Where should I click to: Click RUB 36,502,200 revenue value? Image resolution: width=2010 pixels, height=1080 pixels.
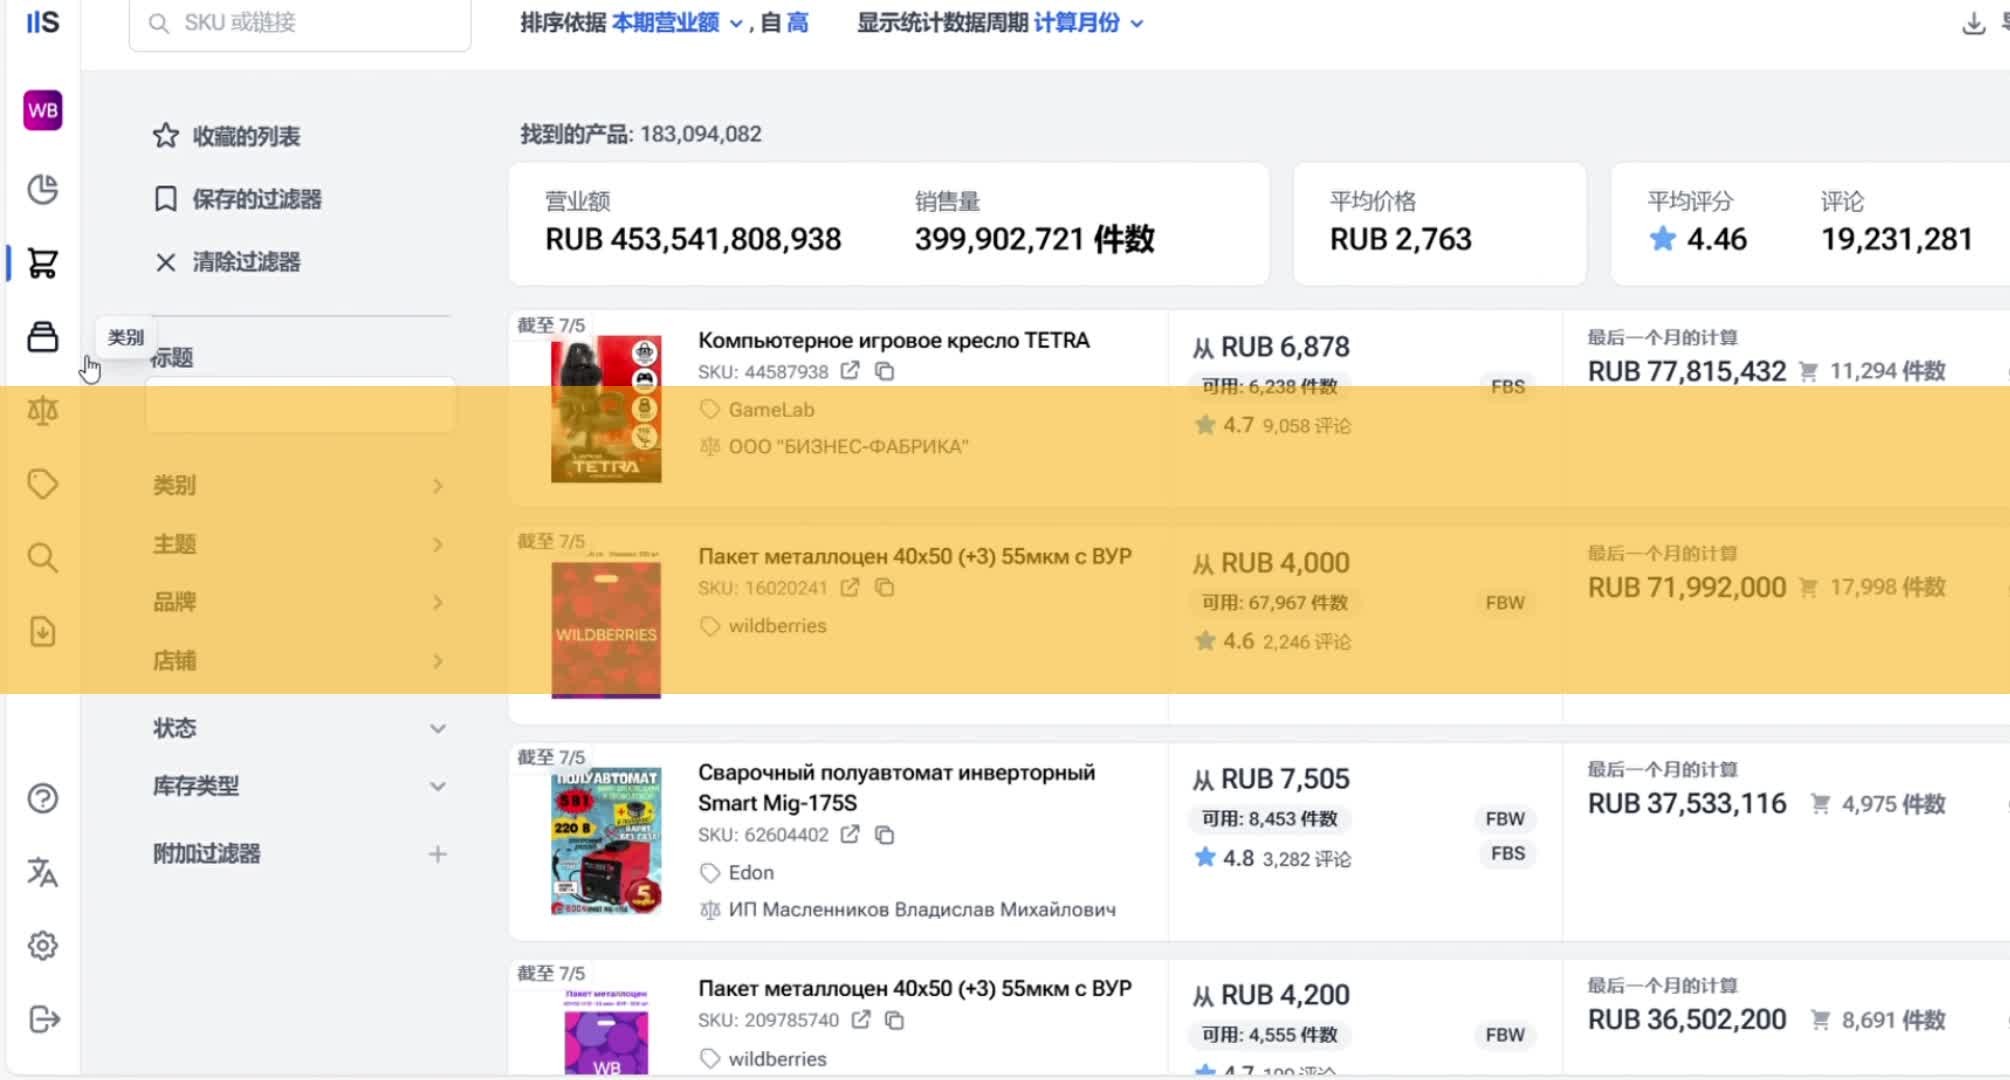click(x=1687, y=1019)
